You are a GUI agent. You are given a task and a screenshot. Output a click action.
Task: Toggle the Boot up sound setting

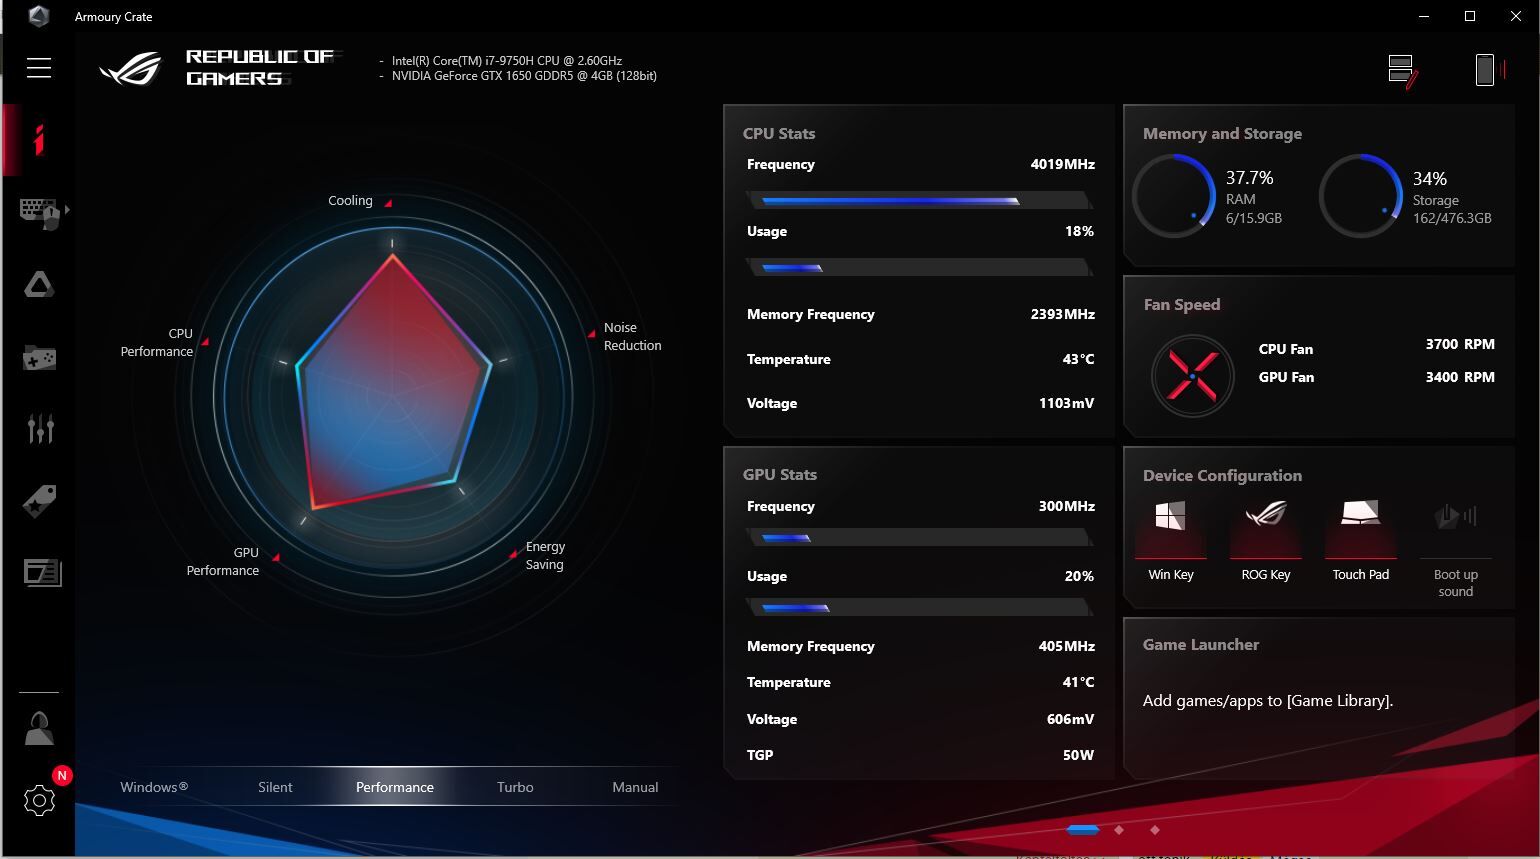coord(1456,548)
